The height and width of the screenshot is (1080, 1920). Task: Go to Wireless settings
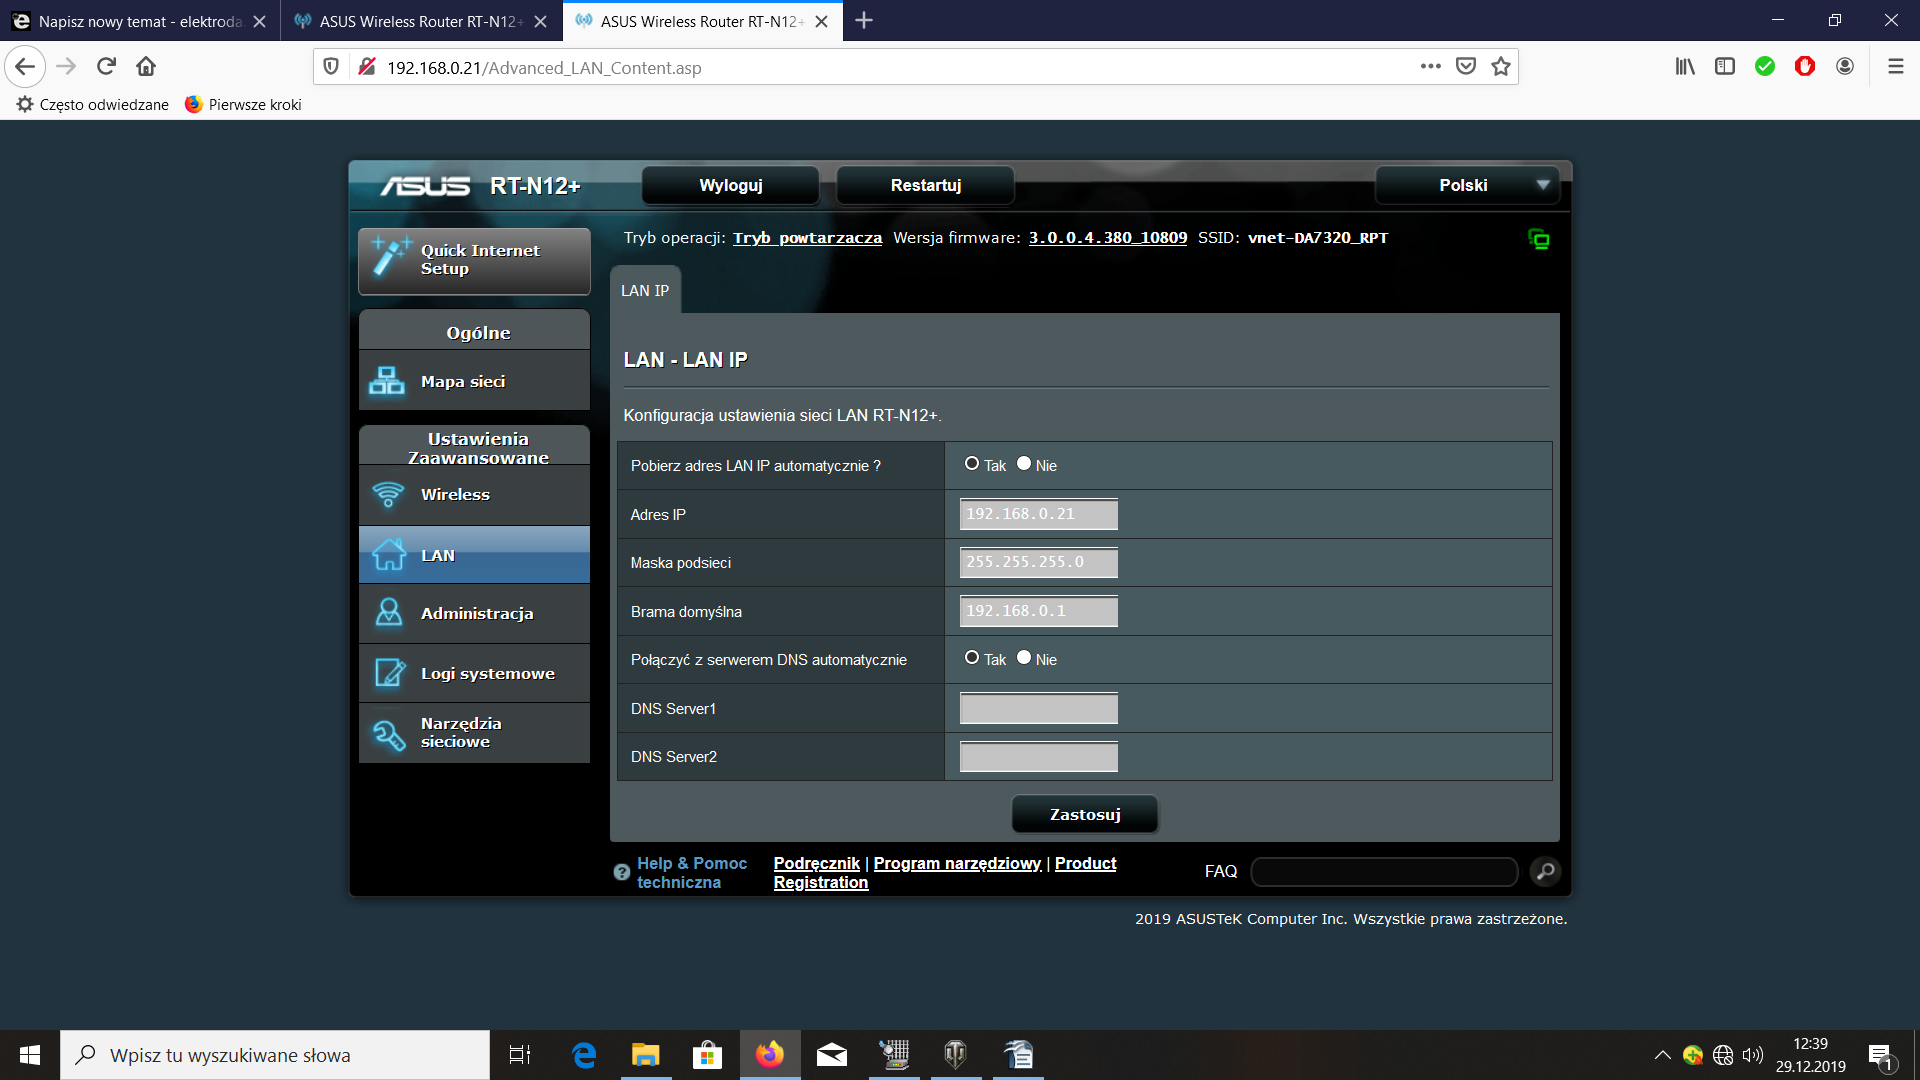454,494
